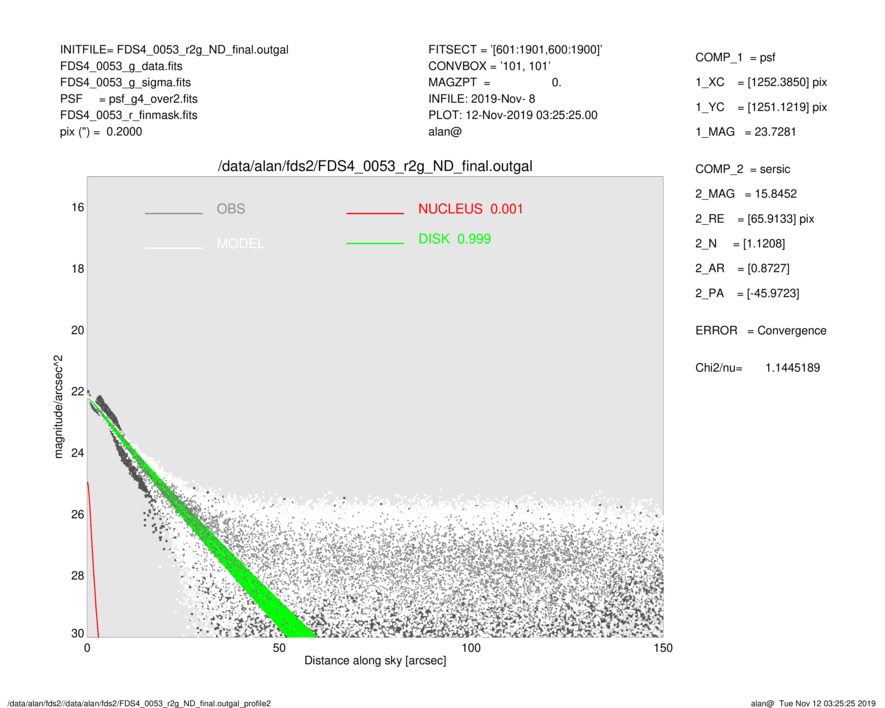This screenshot has width=885, height=708.
Task: Click the 1_YC = [1251.1219] pix value
Action: tap(761, 107)
